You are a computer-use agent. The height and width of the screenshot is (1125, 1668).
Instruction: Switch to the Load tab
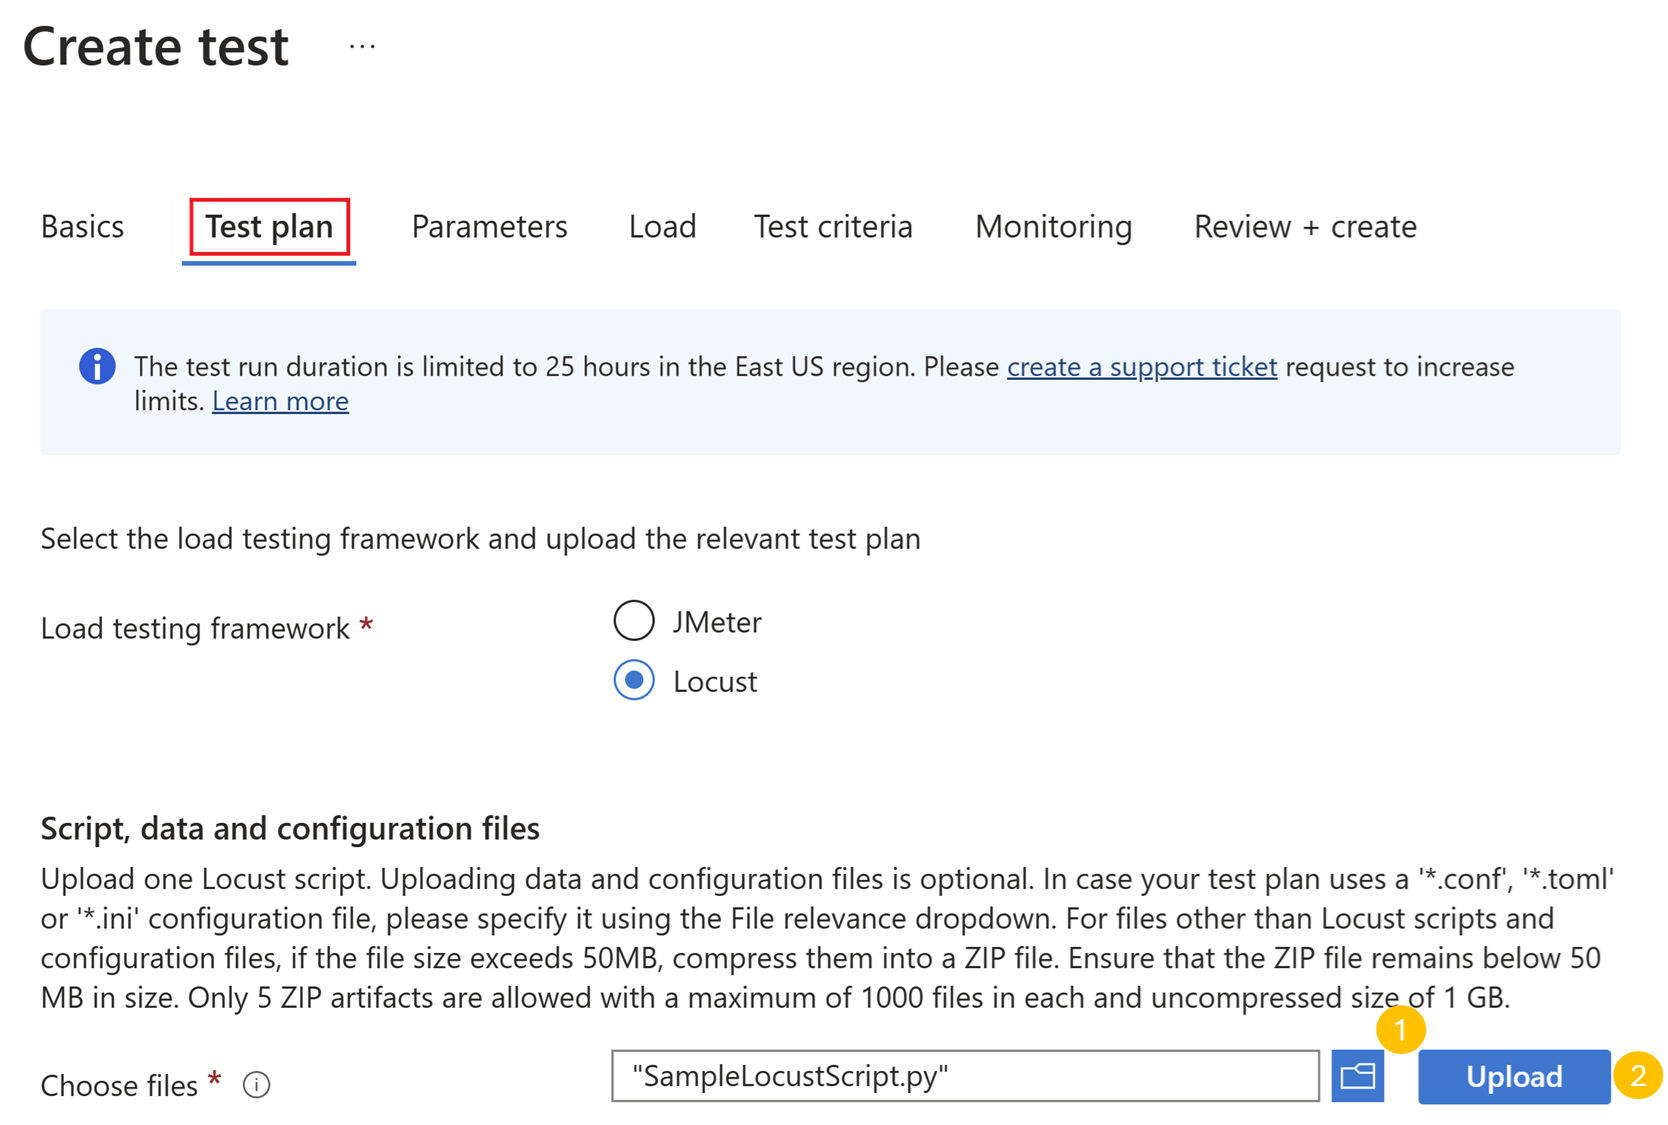pyautogui.click(x=662, y=226)
